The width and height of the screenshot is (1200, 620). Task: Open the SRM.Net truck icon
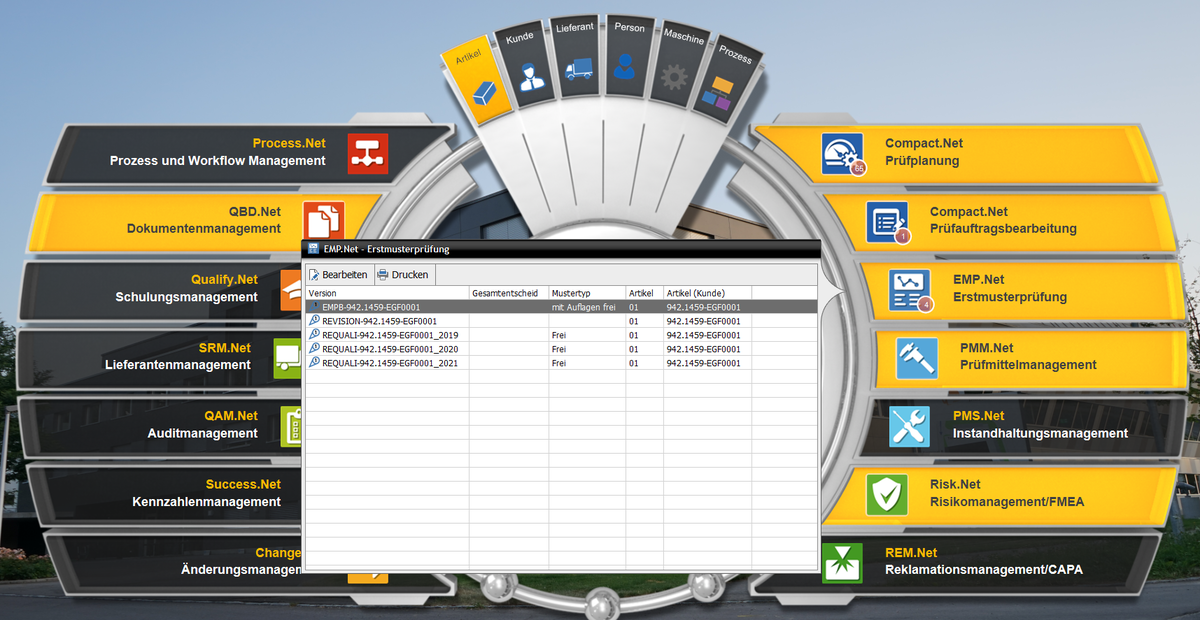[x=288, y=358]
